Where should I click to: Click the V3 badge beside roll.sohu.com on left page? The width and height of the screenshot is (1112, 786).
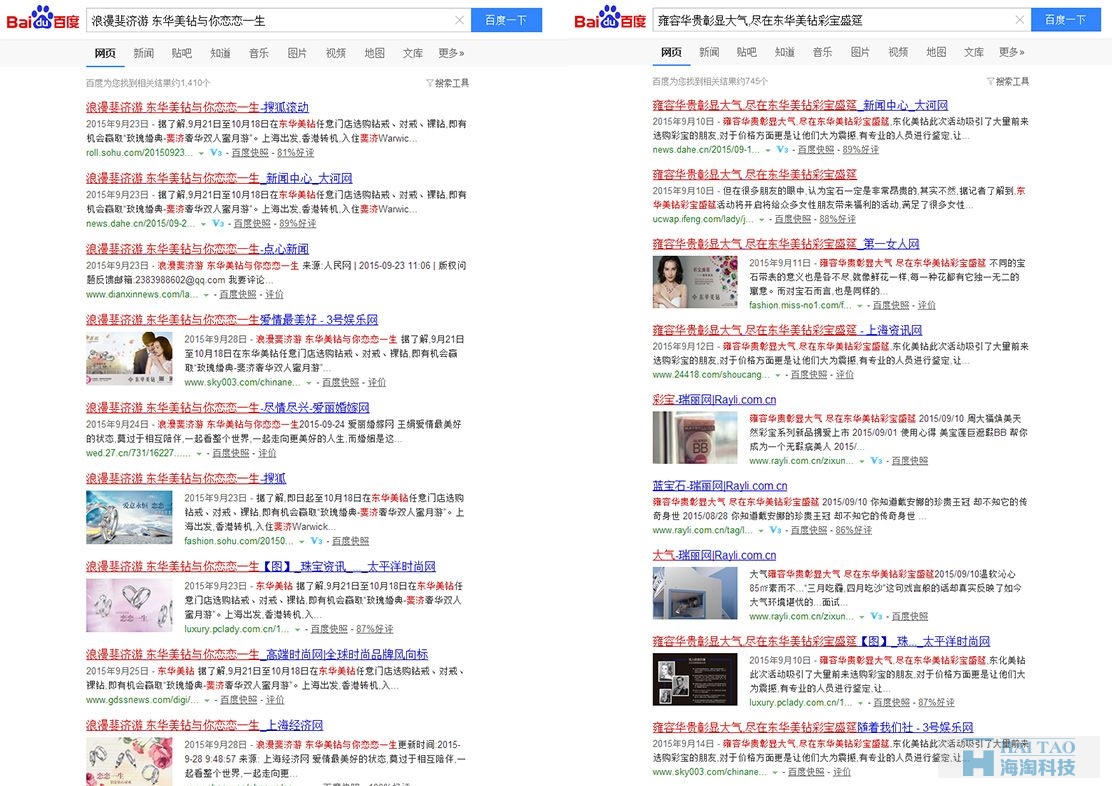click(216, 153)
